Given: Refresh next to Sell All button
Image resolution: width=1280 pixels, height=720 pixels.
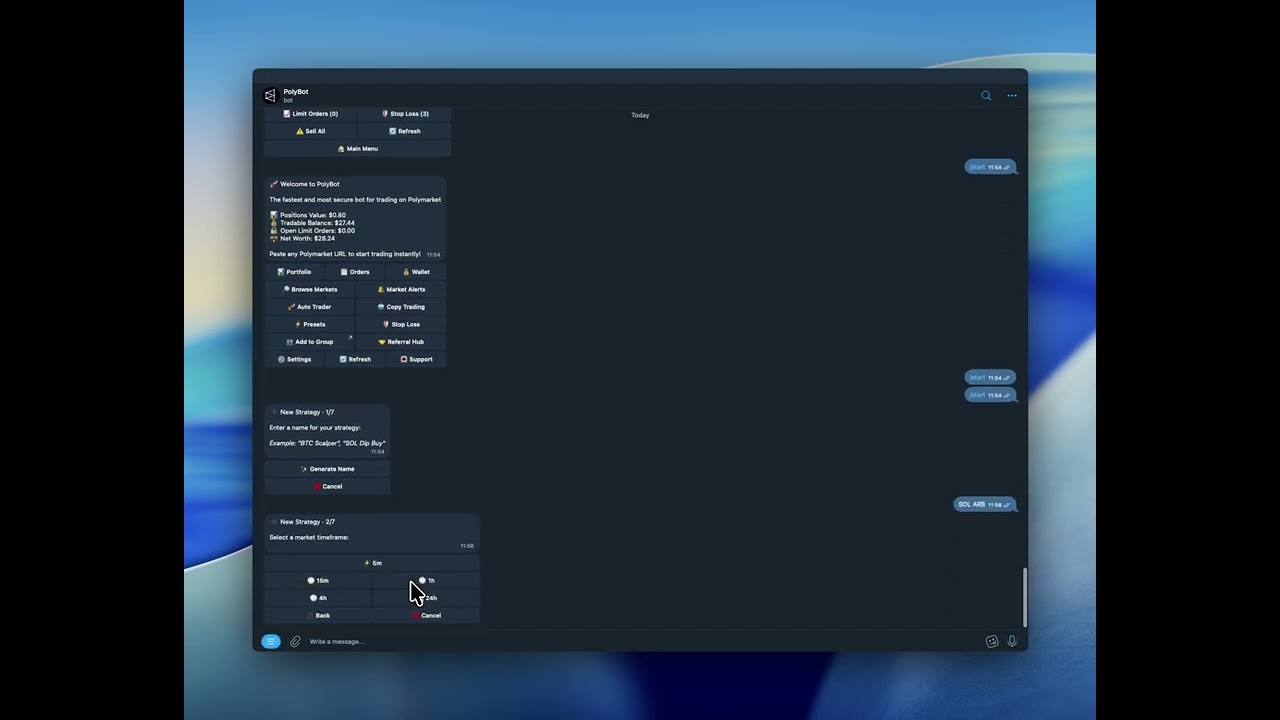Looking at the screenshot, I should tap(404, 131).
